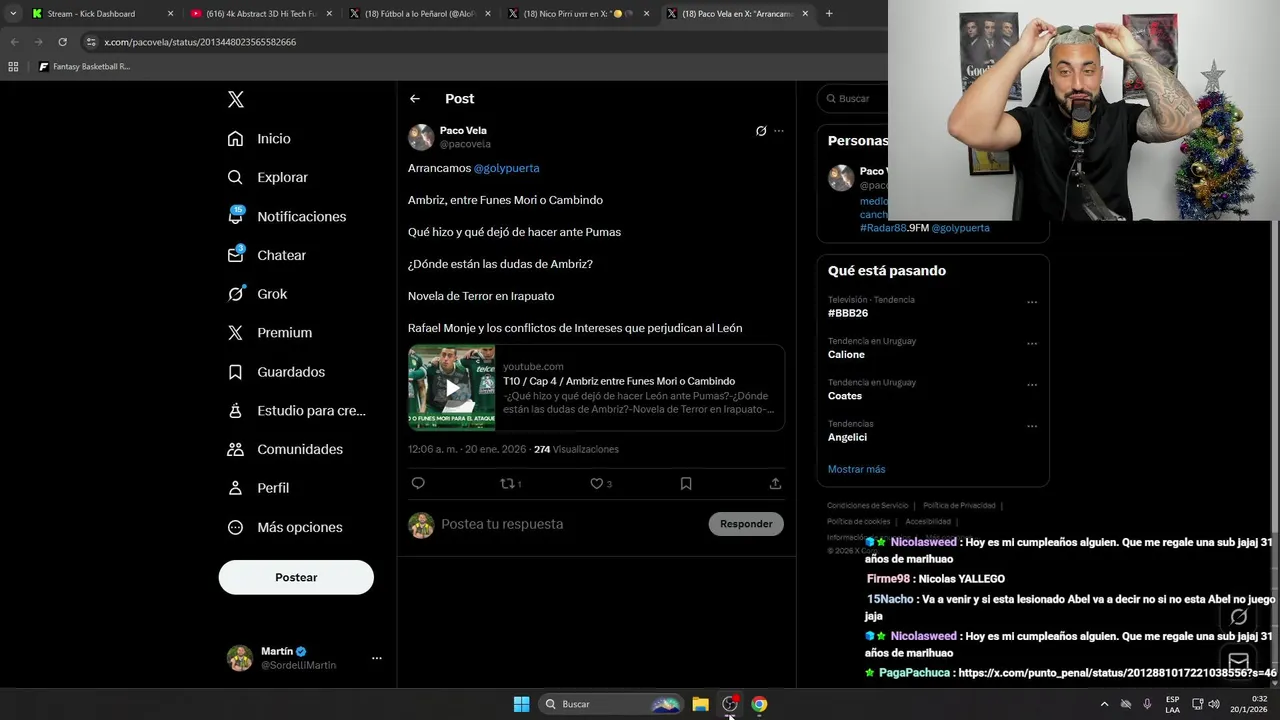The width and height of the screenshot is (1280, 720).
Task: Open Accesibilidad footer link
Action: [x=928, y=522]
